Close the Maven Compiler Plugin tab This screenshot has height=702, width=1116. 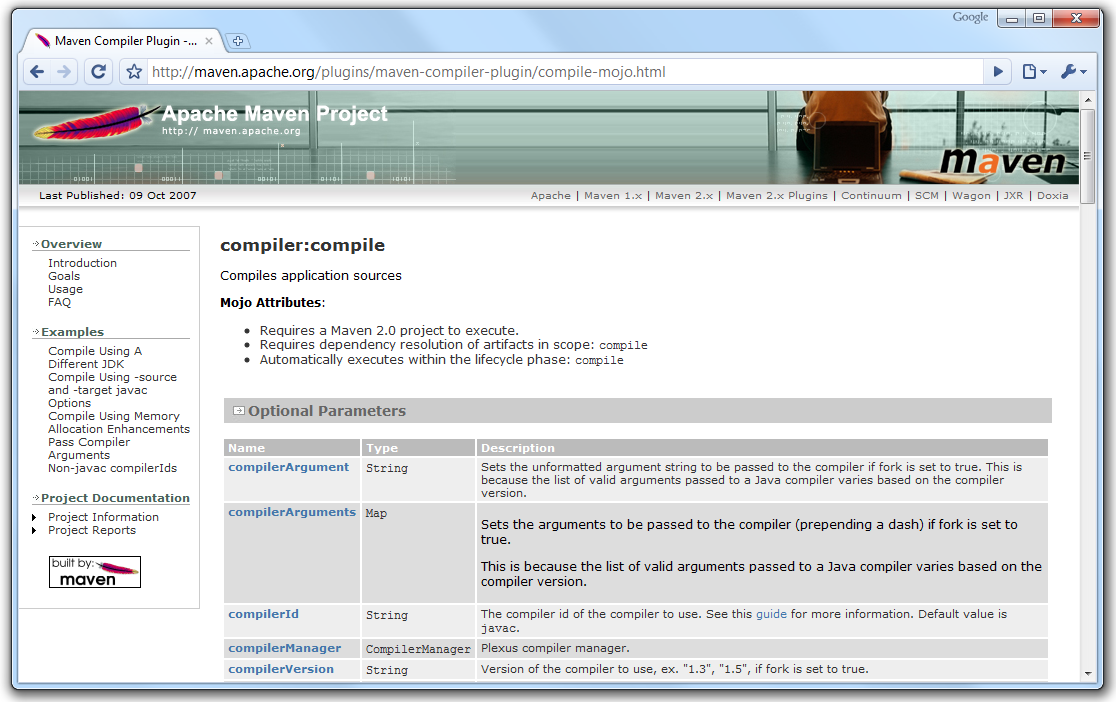(210, 41)
